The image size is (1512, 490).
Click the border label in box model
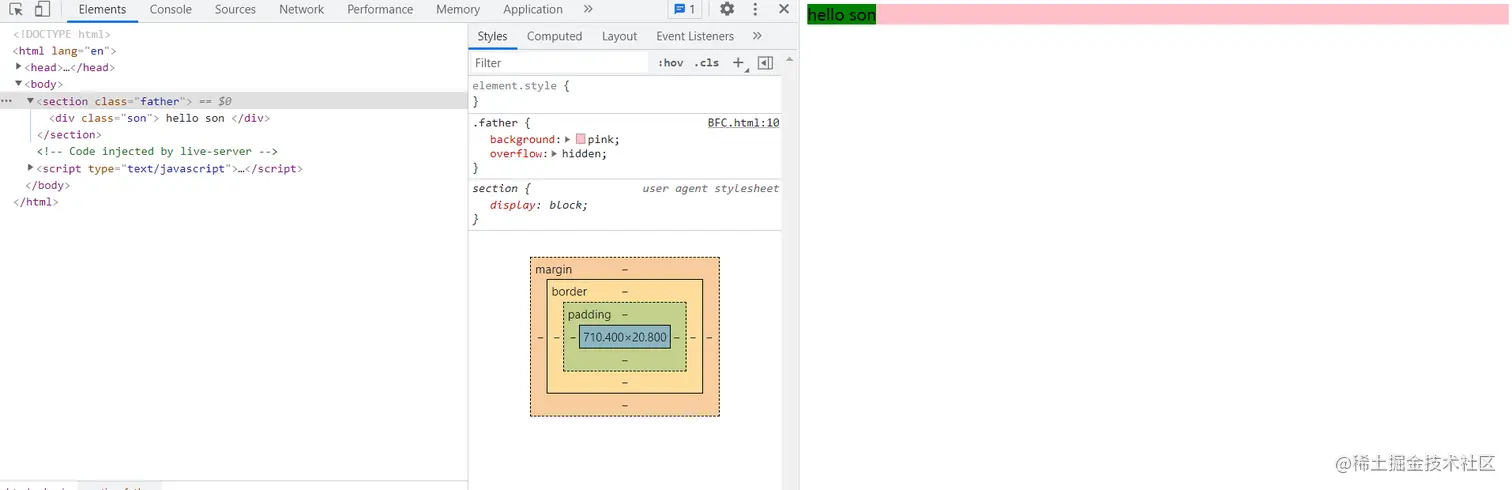[x=569, y=291]
